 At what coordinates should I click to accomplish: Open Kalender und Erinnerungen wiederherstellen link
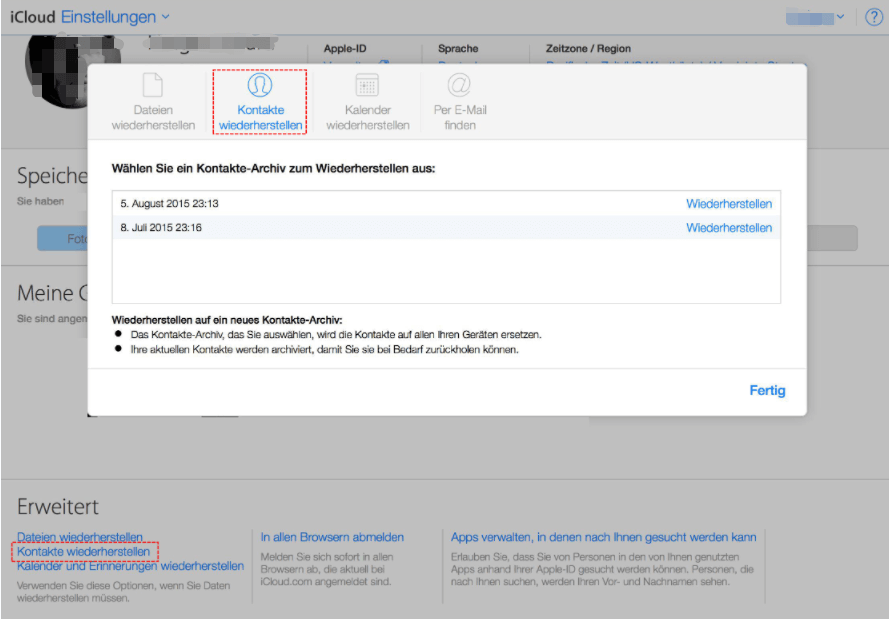tap(130, 566)
